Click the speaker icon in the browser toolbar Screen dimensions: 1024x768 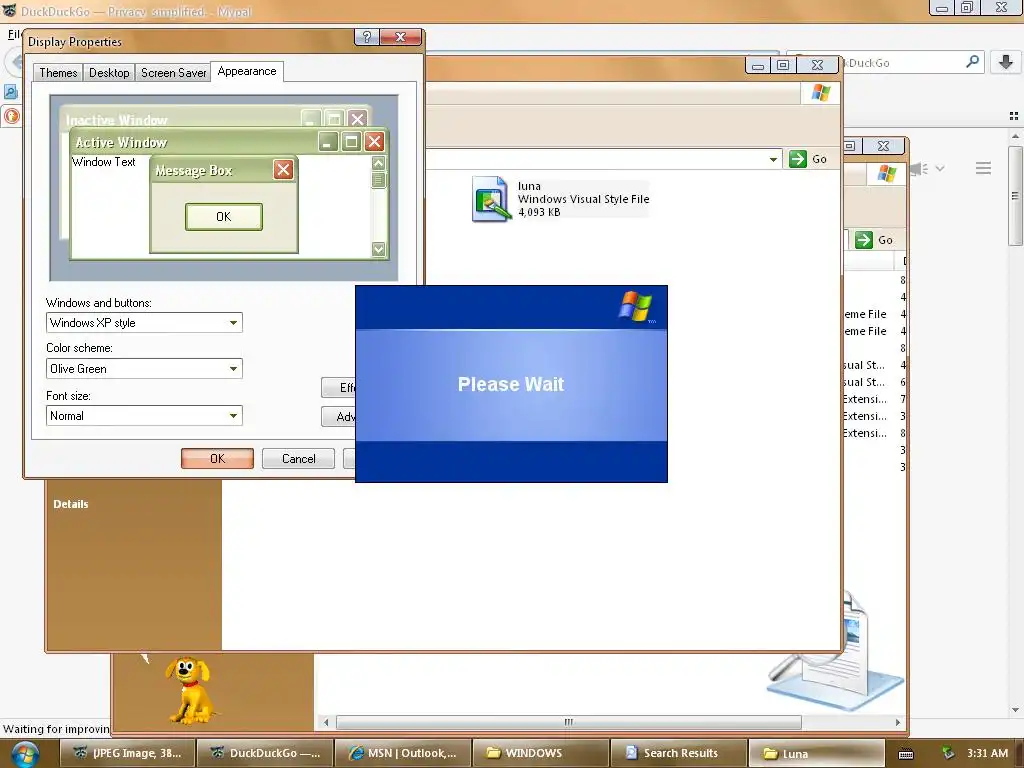(x=919, y=169)
